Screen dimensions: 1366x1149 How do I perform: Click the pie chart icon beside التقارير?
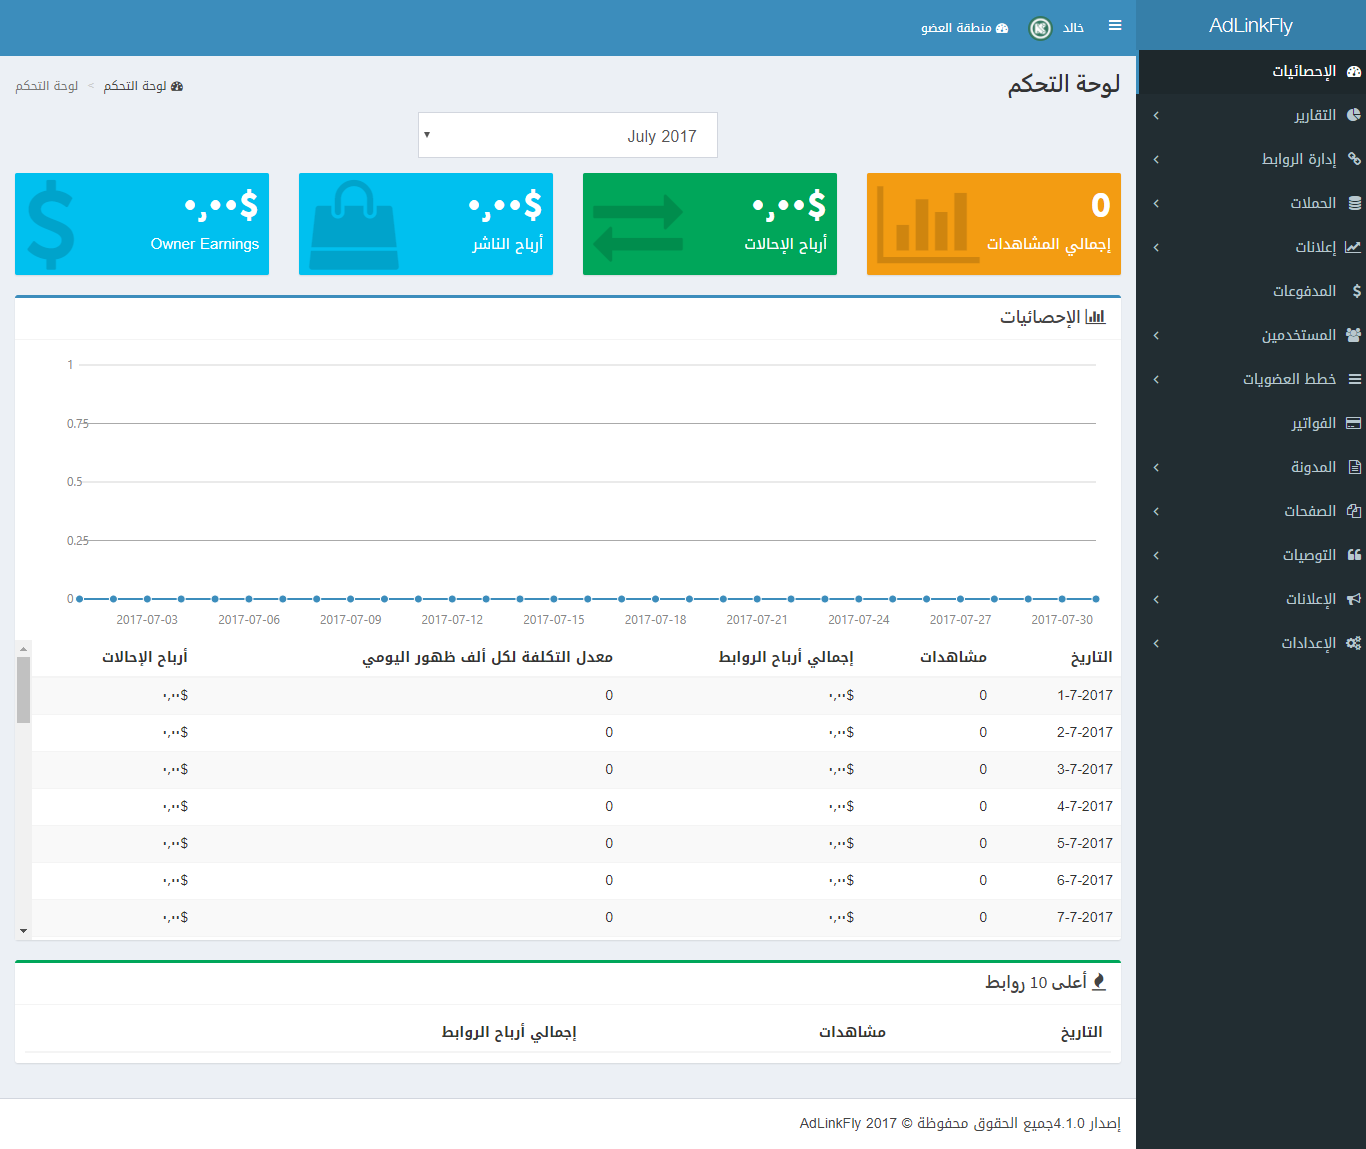coord(1354,115)
